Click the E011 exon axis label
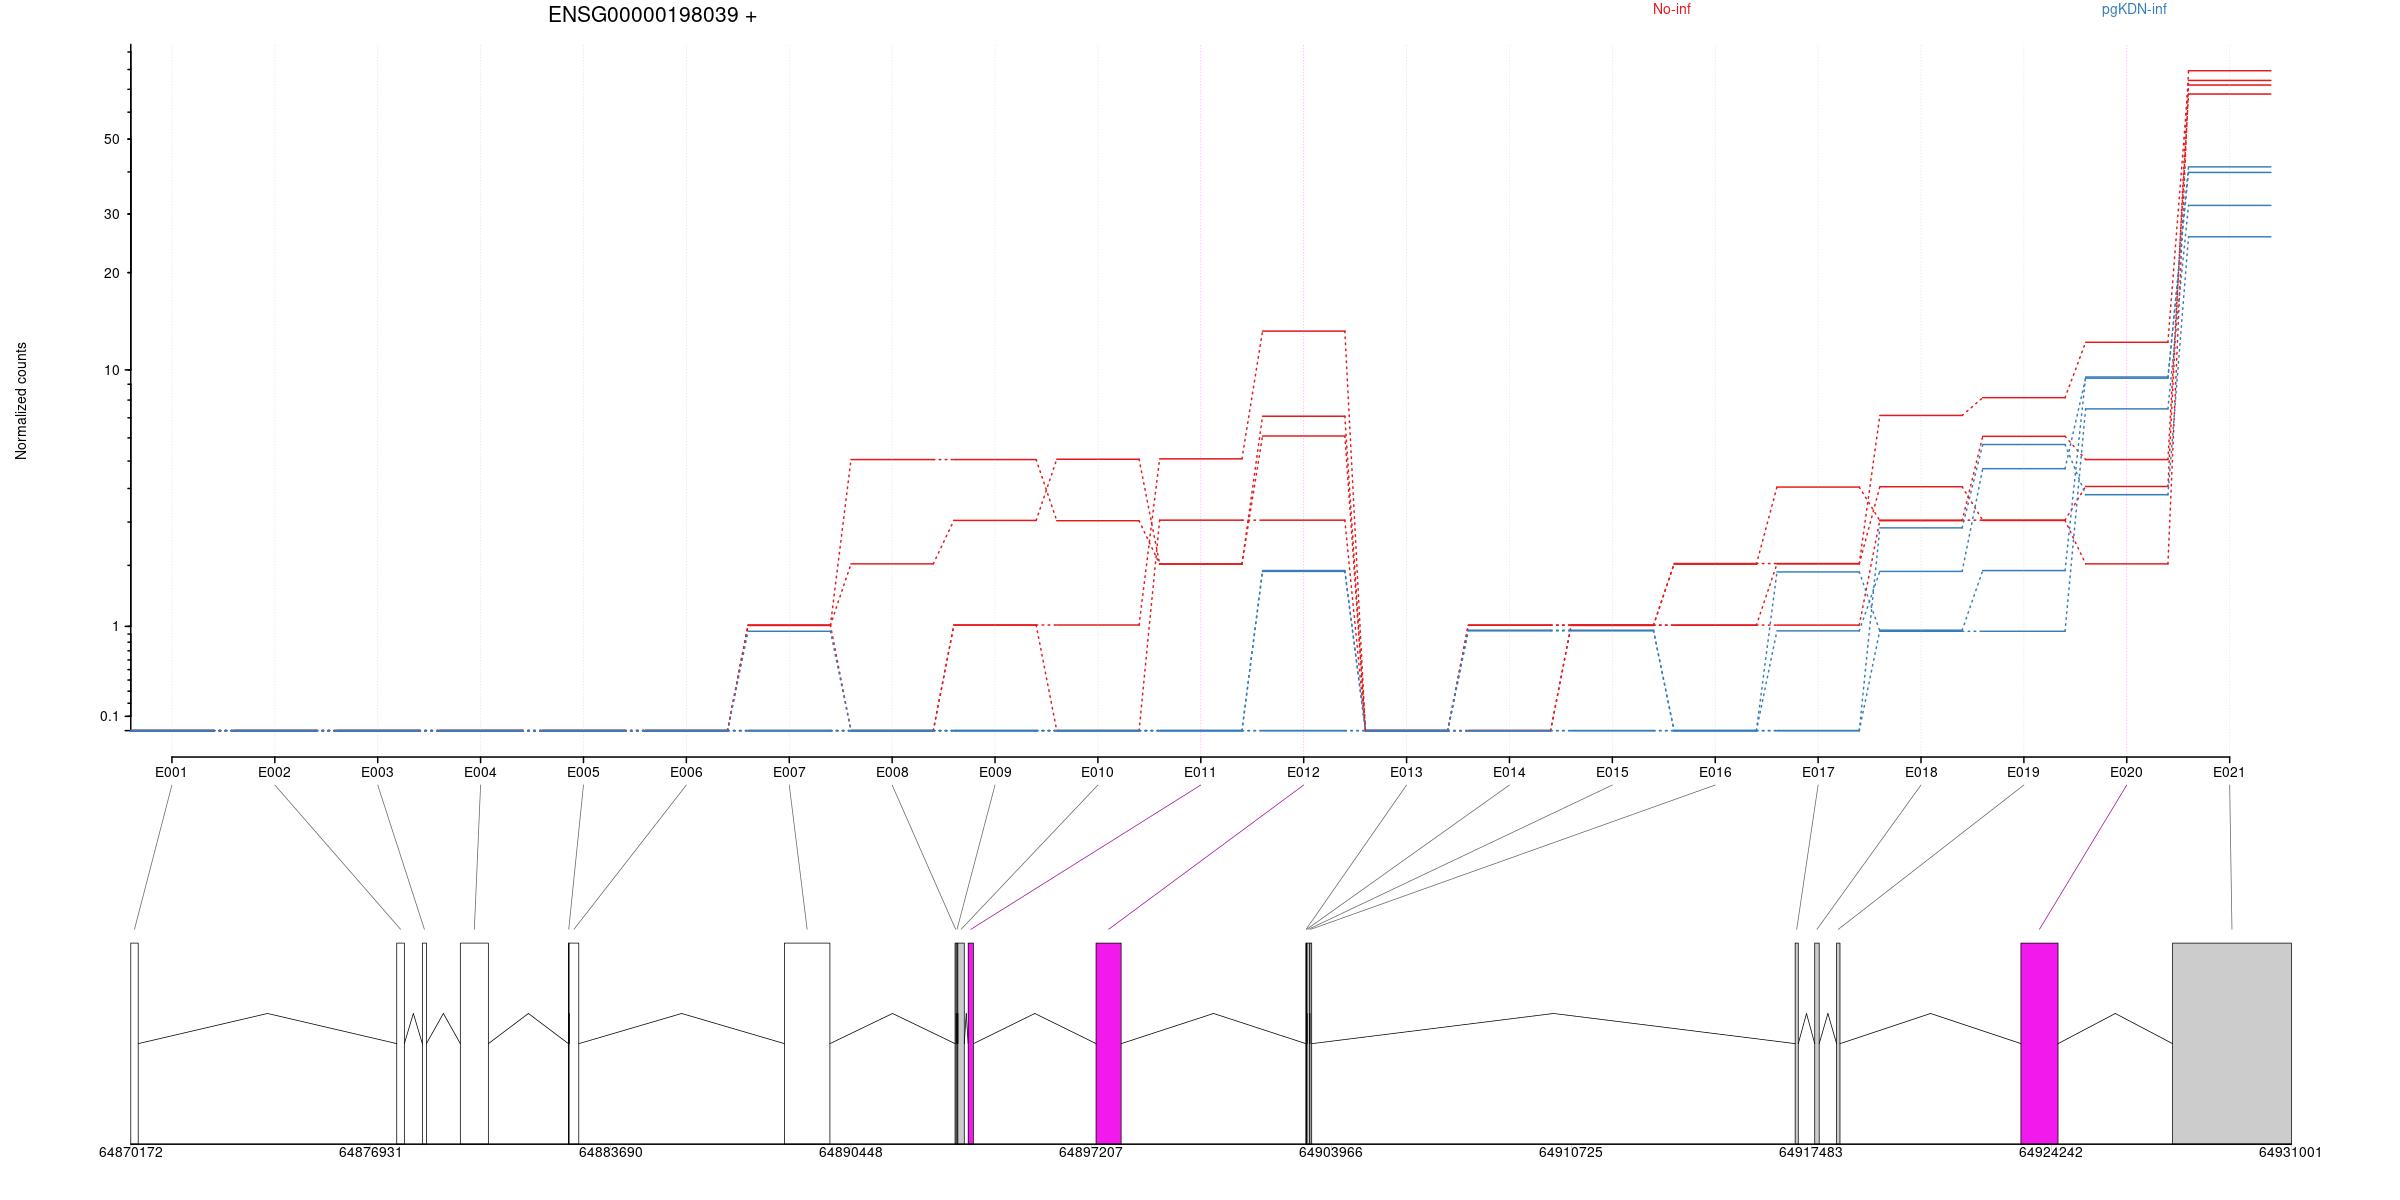Screen dimensions: 2400x1200 pos(1200,772)
